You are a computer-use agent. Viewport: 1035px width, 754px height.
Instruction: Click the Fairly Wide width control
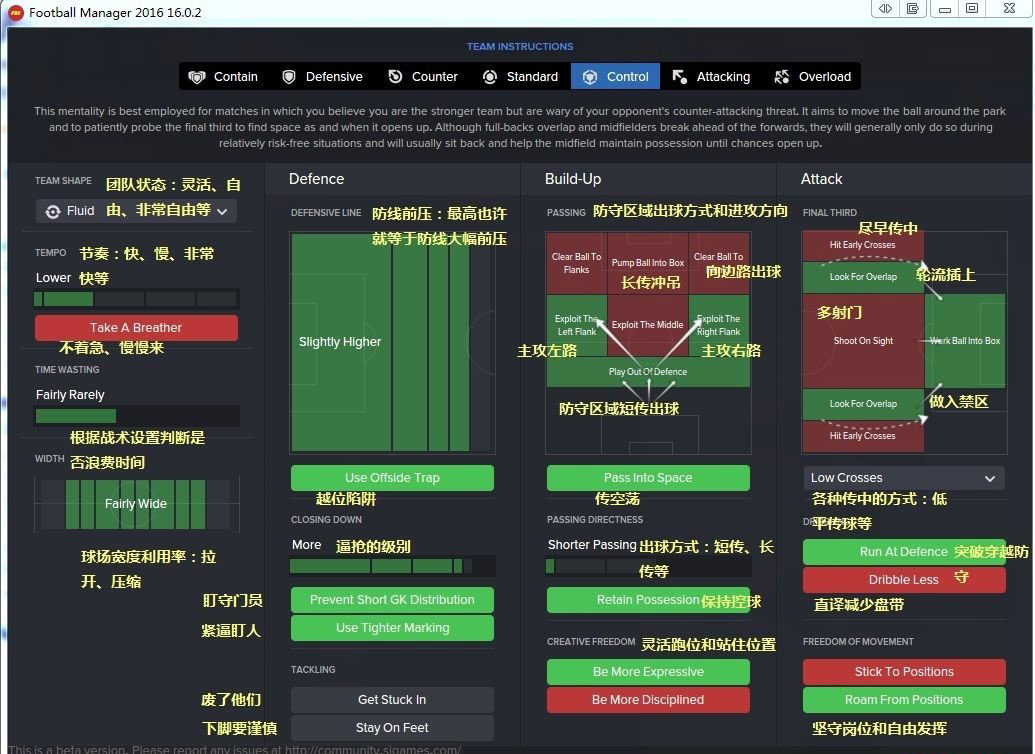pos(136,504)
